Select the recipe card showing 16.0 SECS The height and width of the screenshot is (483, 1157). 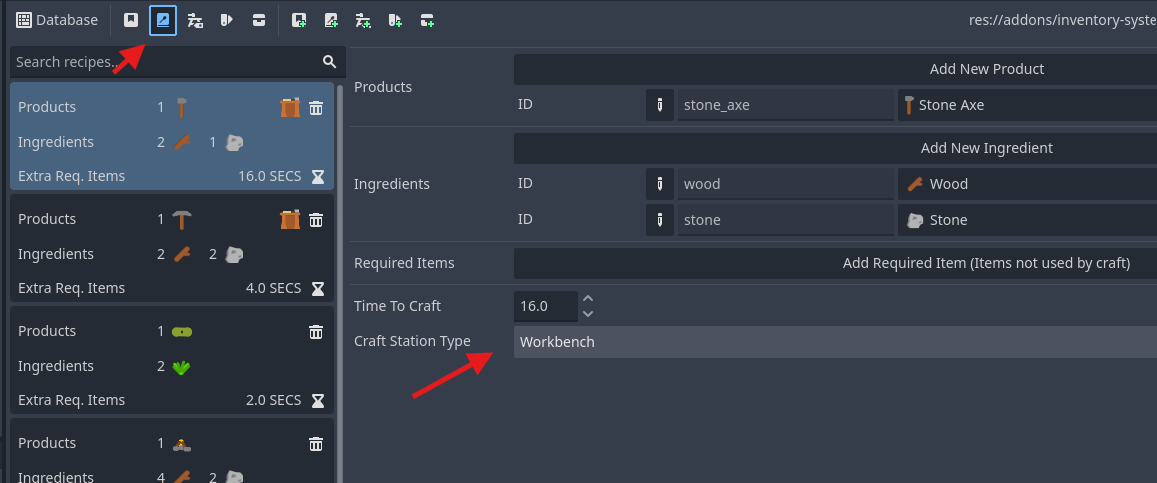[x=172, y=136]
